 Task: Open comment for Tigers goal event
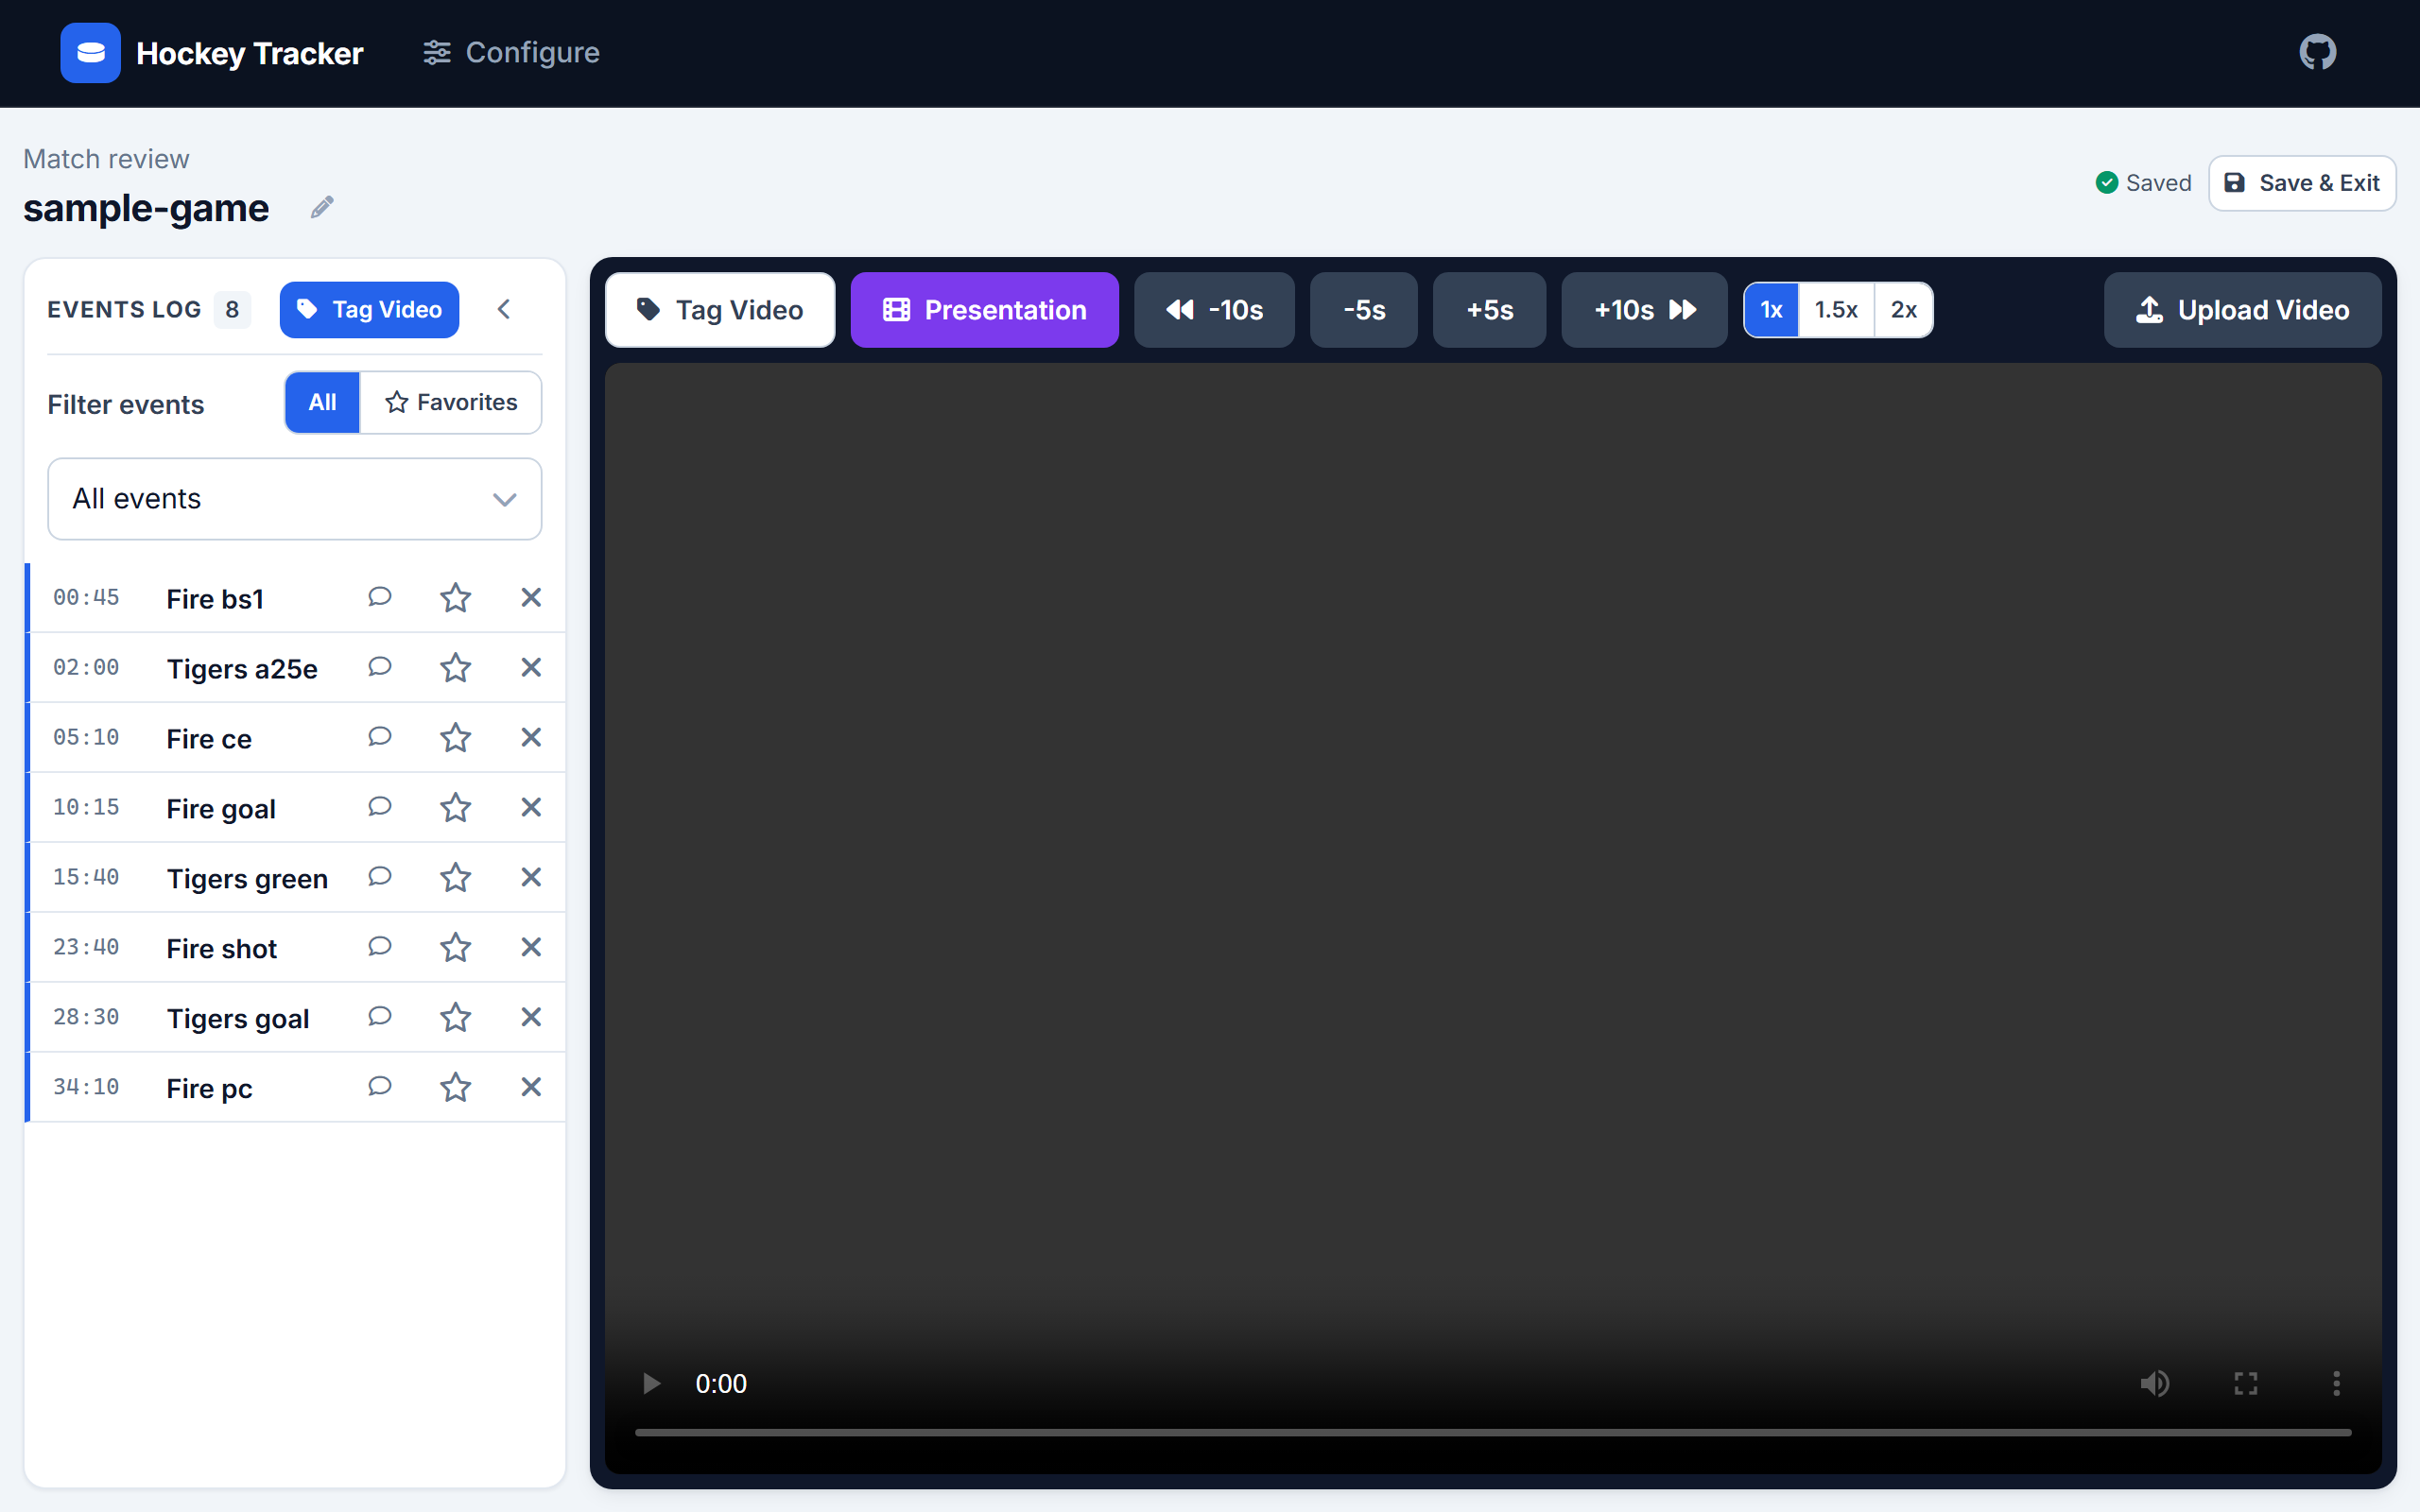[x=379, y=1017]
